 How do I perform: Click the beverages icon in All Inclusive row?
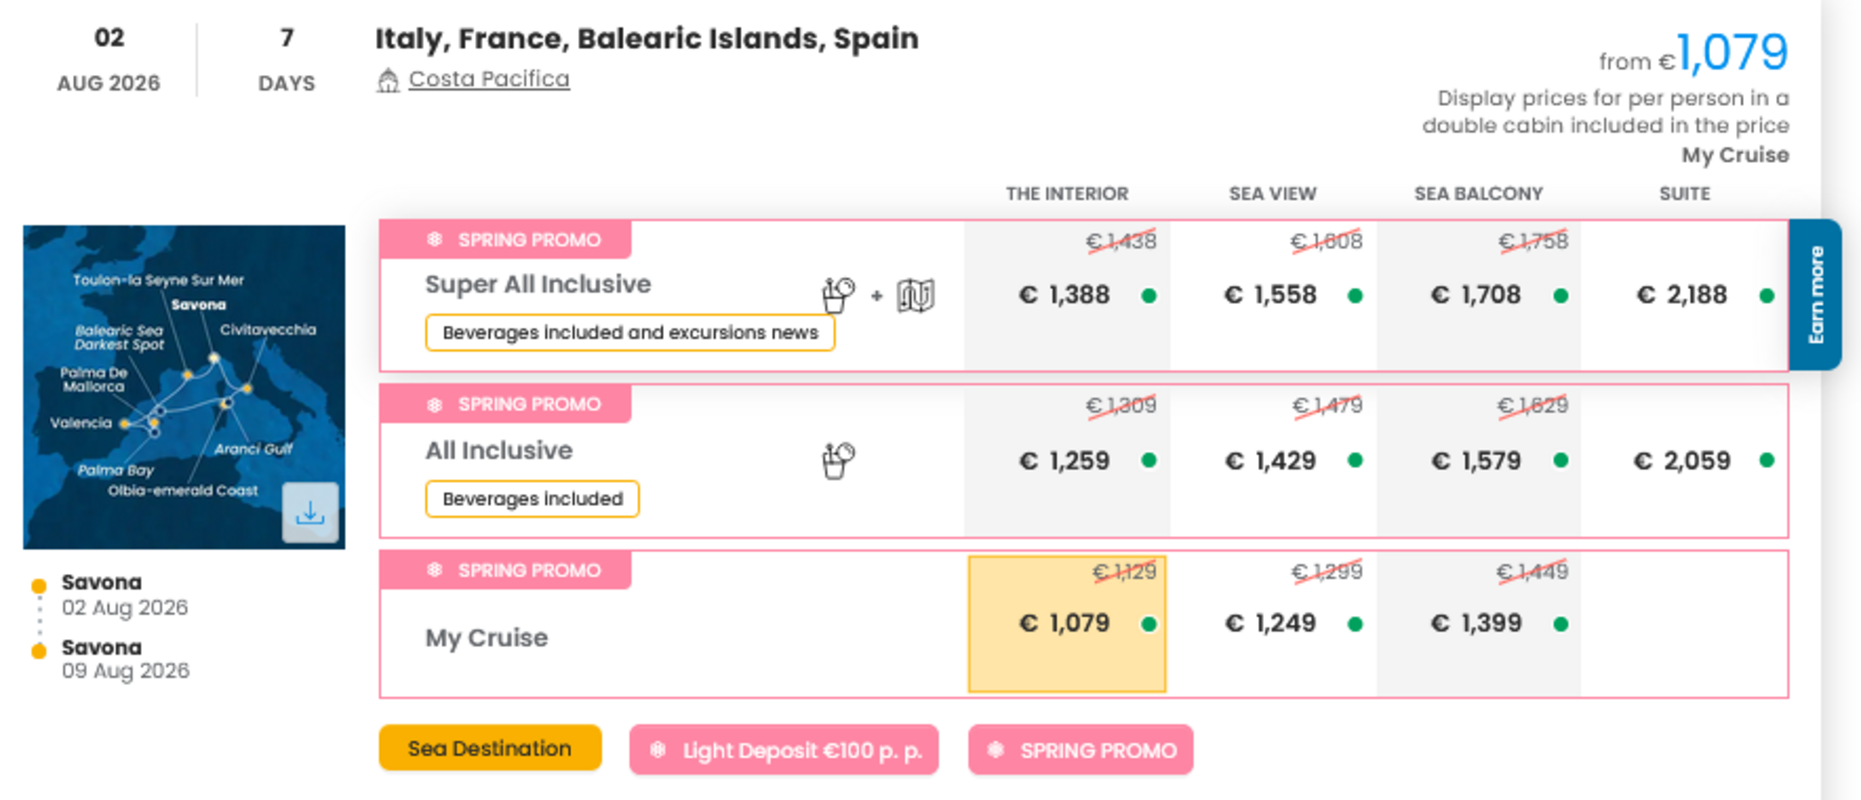tap(838, 460)
